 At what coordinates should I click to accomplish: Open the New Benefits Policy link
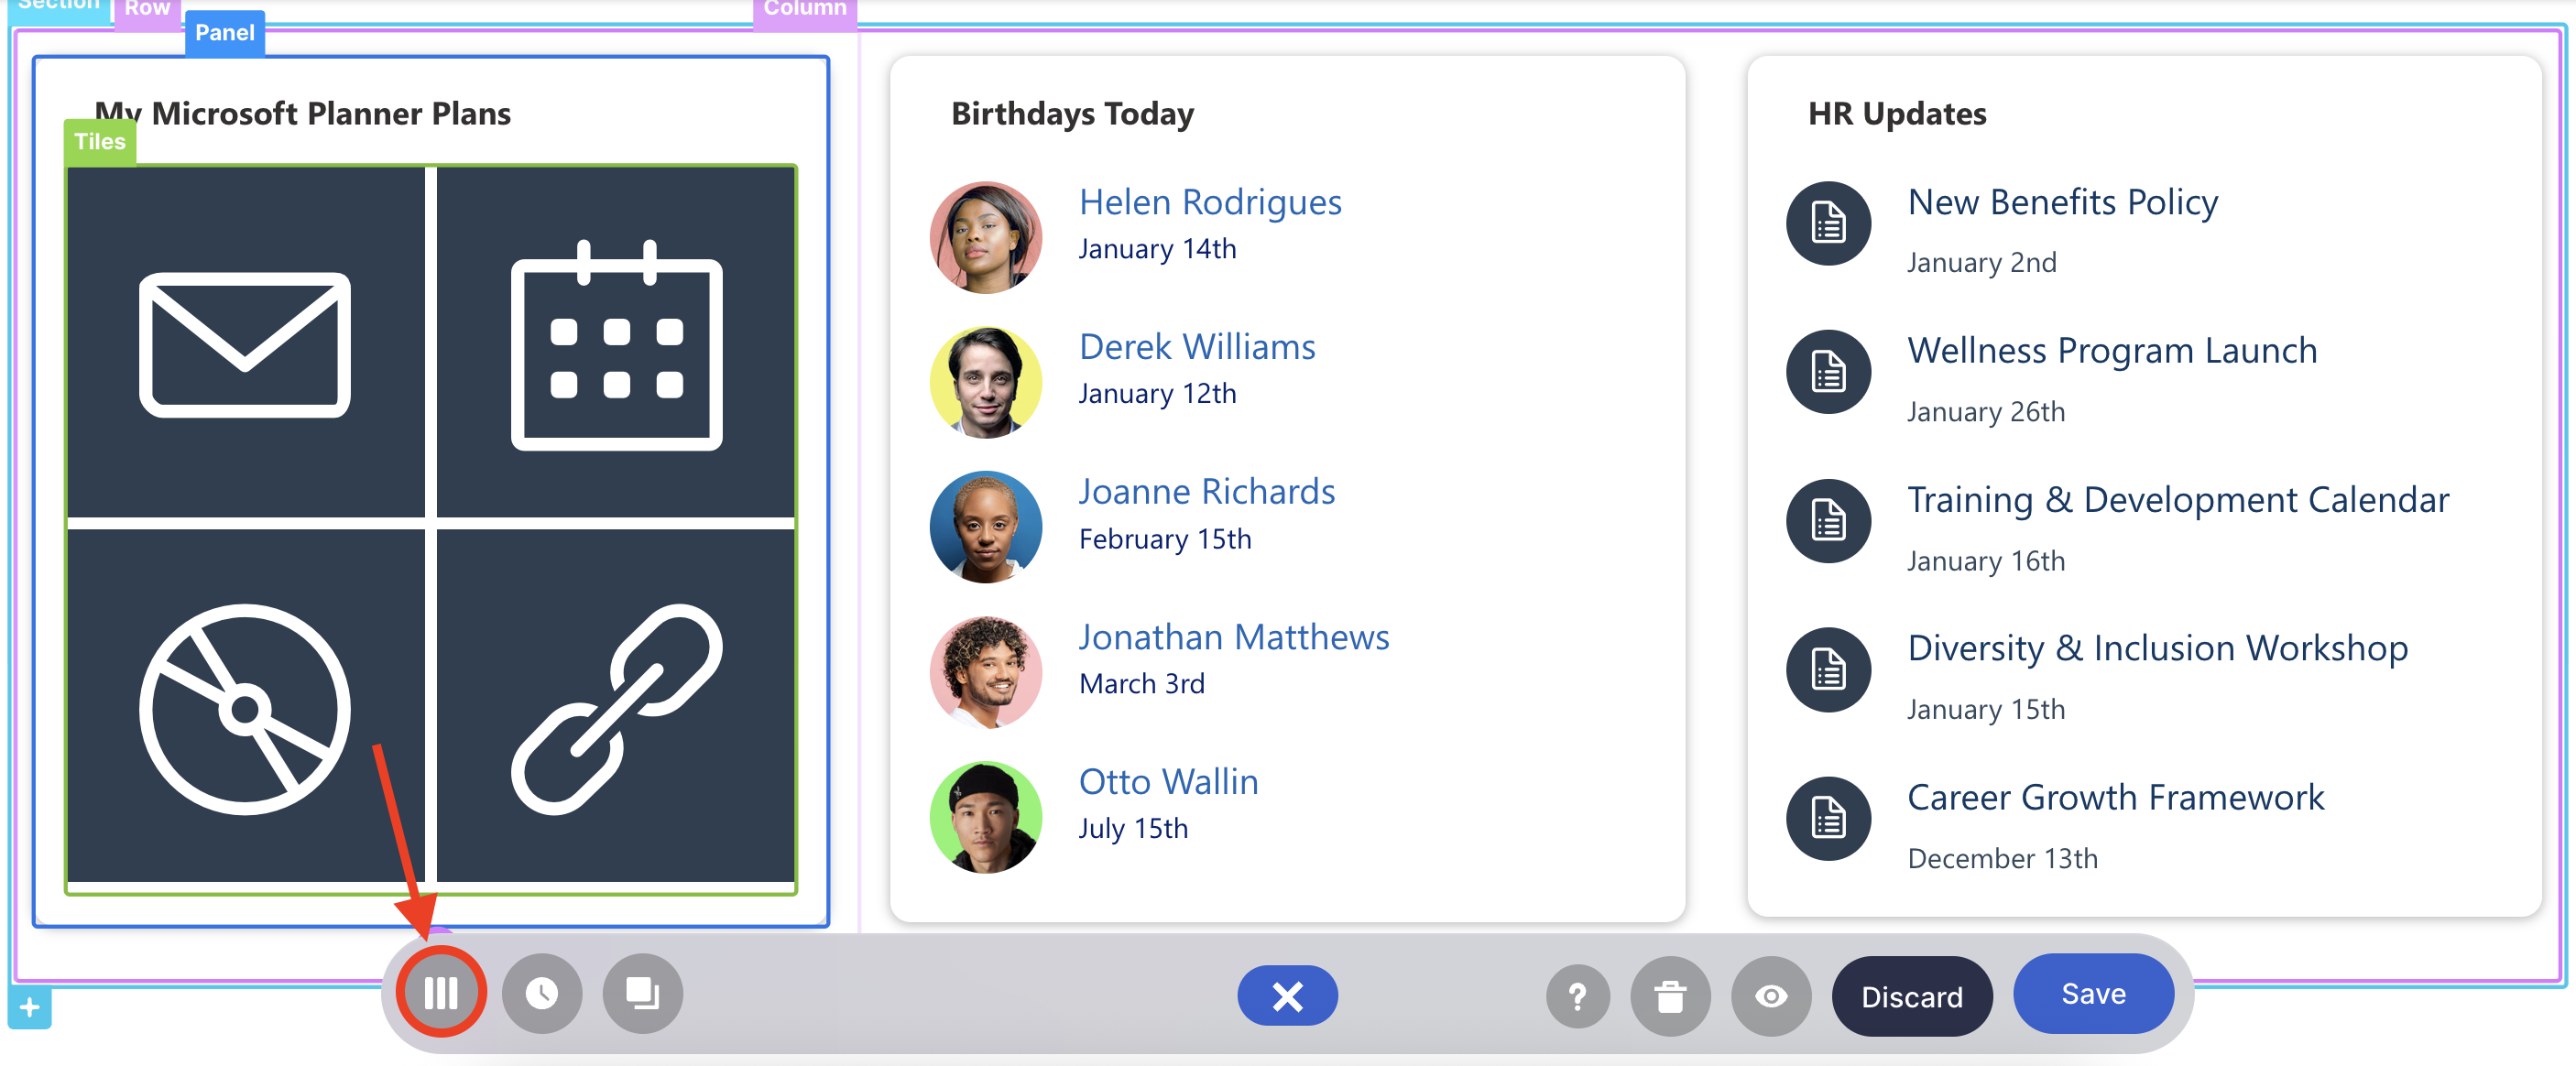click(2062, 202)
